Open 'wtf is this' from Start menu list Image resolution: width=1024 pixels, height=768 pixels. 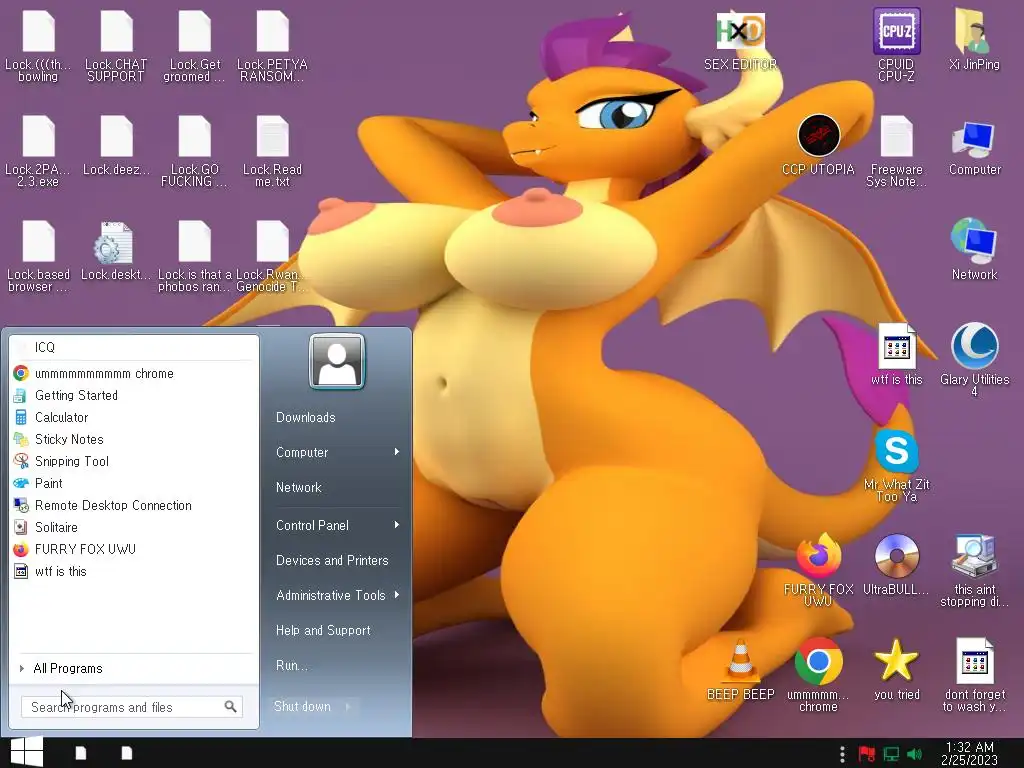tap(133, 571)
